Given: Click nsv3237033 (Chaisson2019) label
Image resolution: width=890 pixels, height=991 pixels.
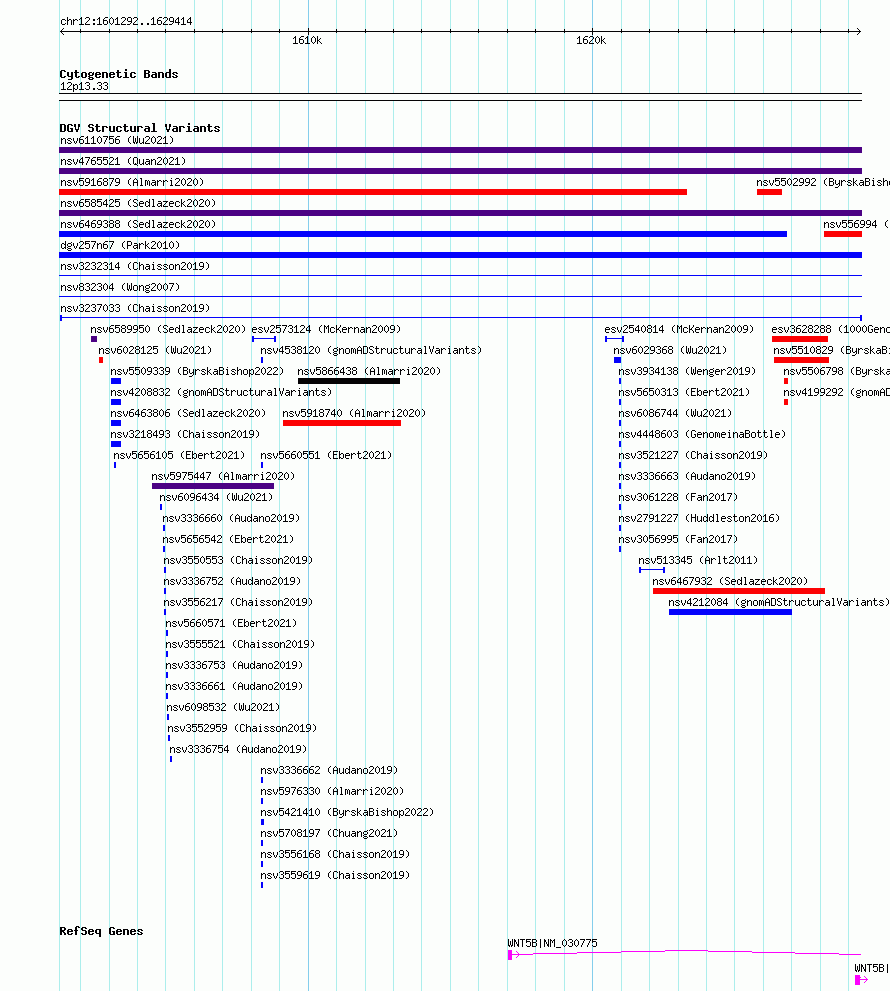Looking at the screenshot, I should coord(135,308).
